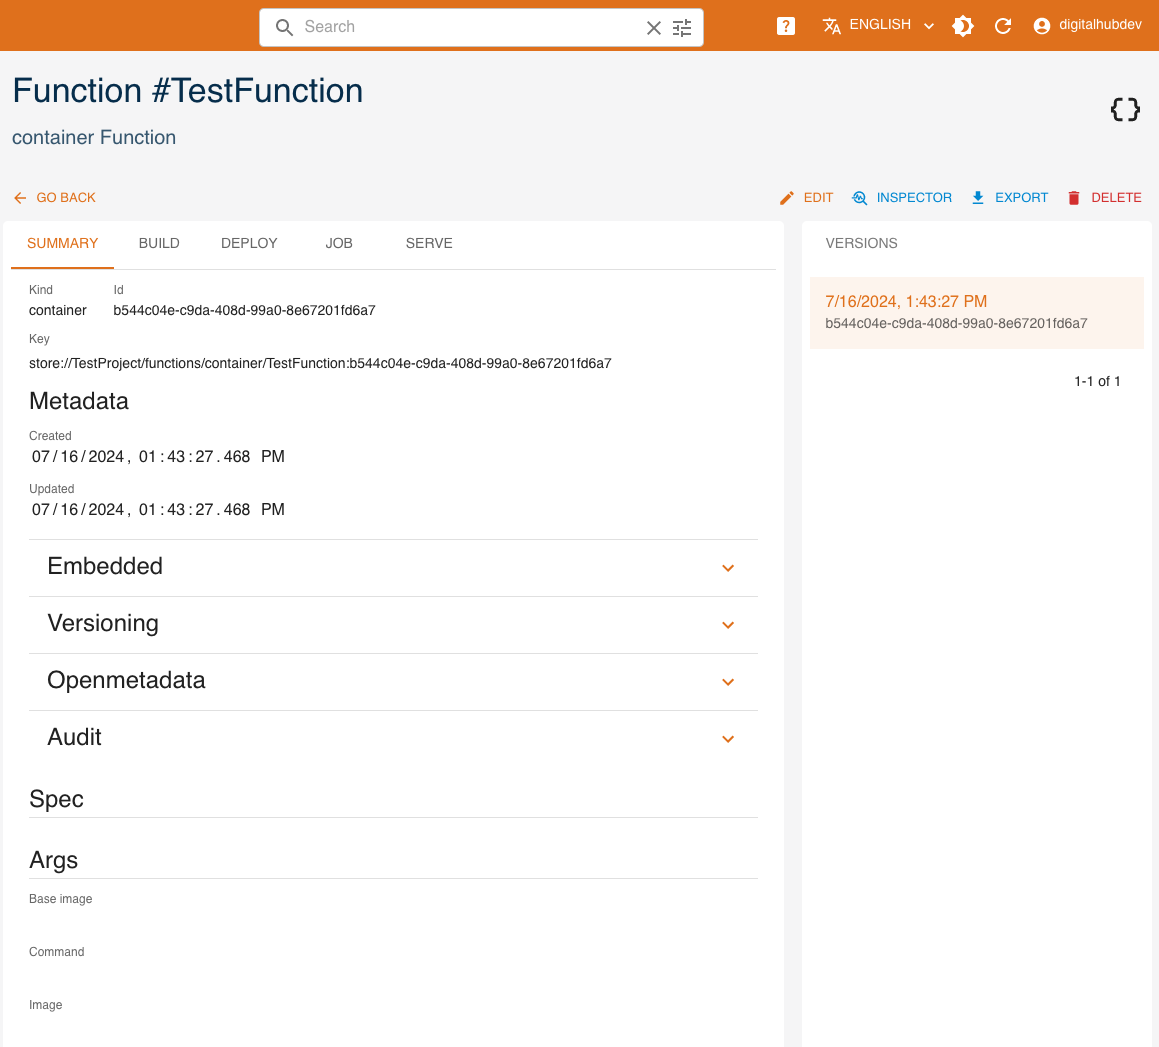This screenshot has height=1047, width=1159.
Task: Open the INSPECTOR view
Action: (902, 198)
